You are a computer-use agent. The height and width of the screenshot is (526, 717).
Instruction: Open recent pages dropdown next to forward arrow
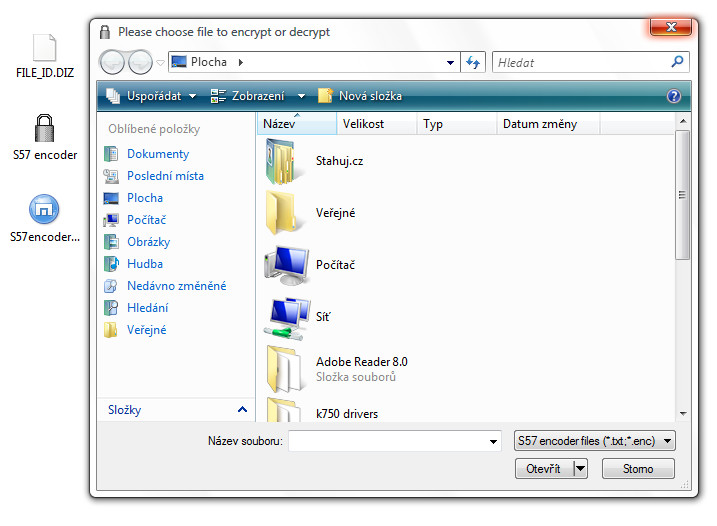tap(161, 63)
